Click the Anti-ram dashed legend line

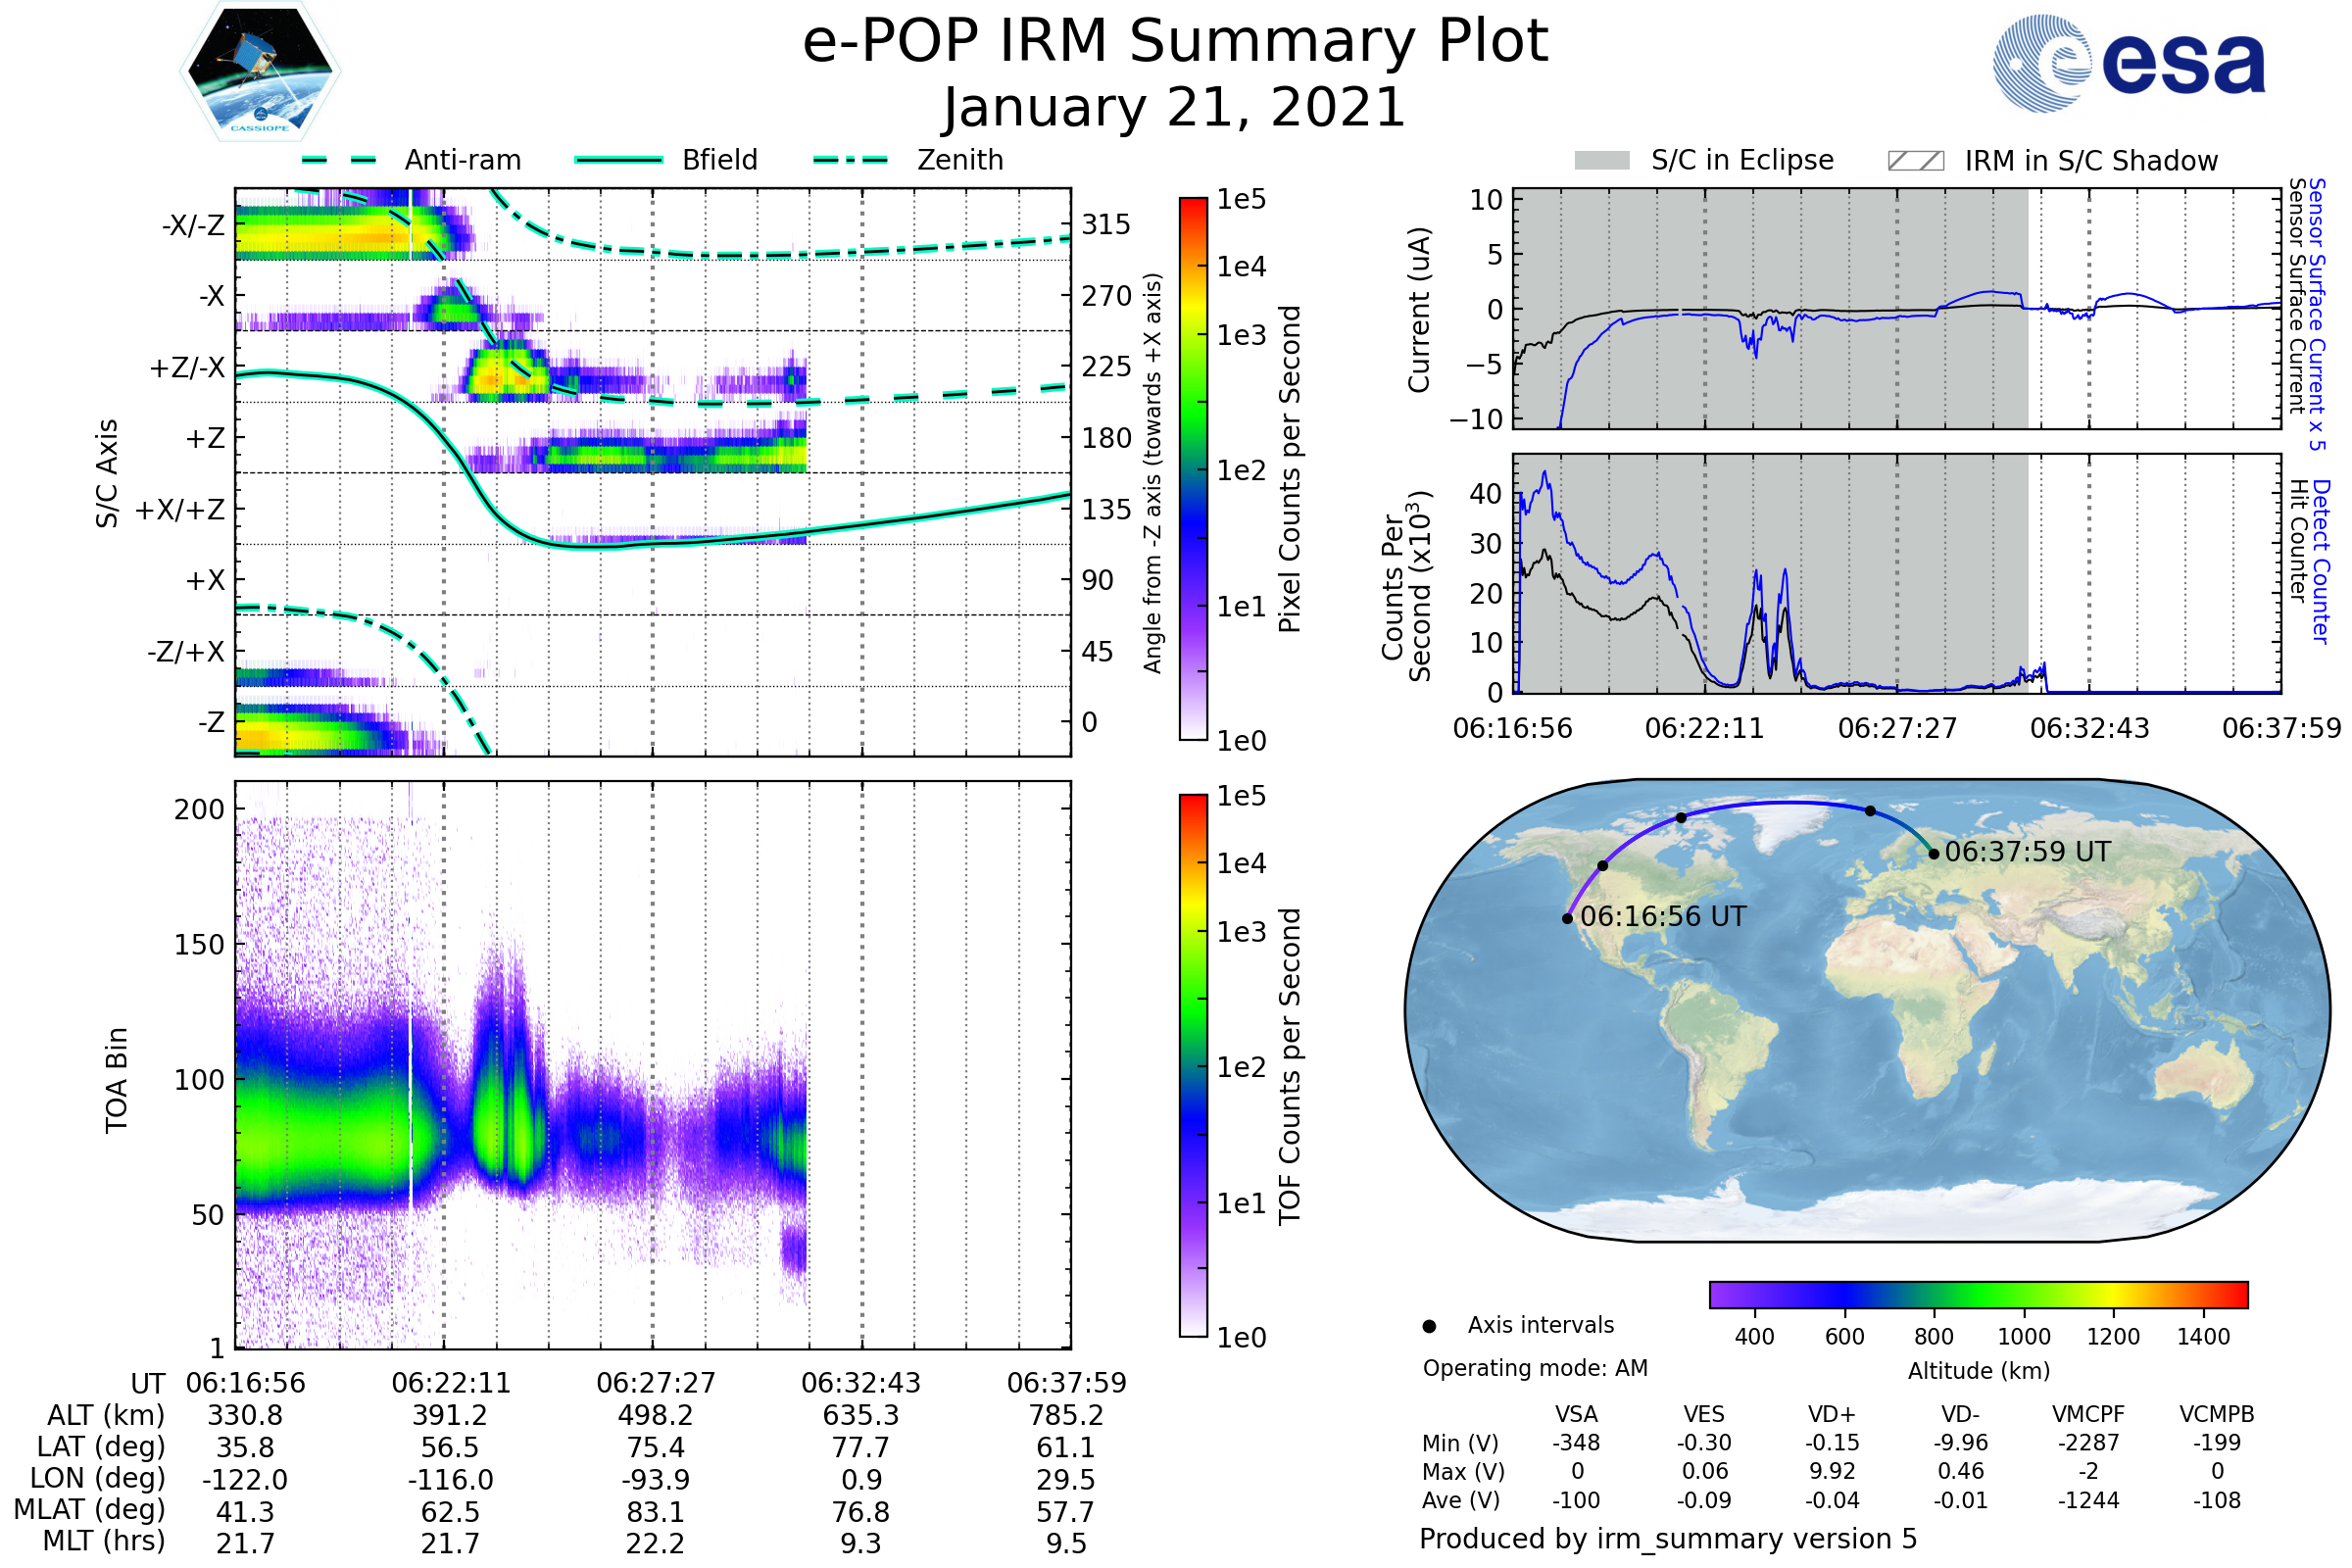click(x=338, y=160)
